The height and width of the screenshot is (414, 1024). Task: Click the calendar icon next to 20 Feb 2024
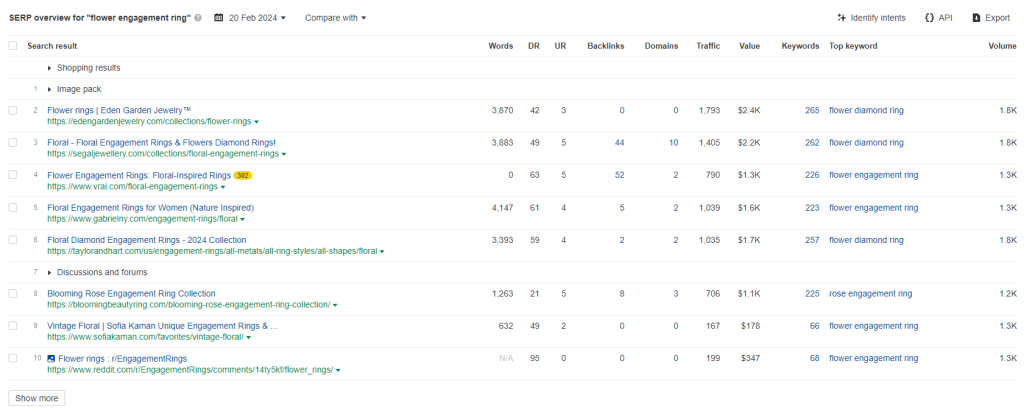(219, 18)
